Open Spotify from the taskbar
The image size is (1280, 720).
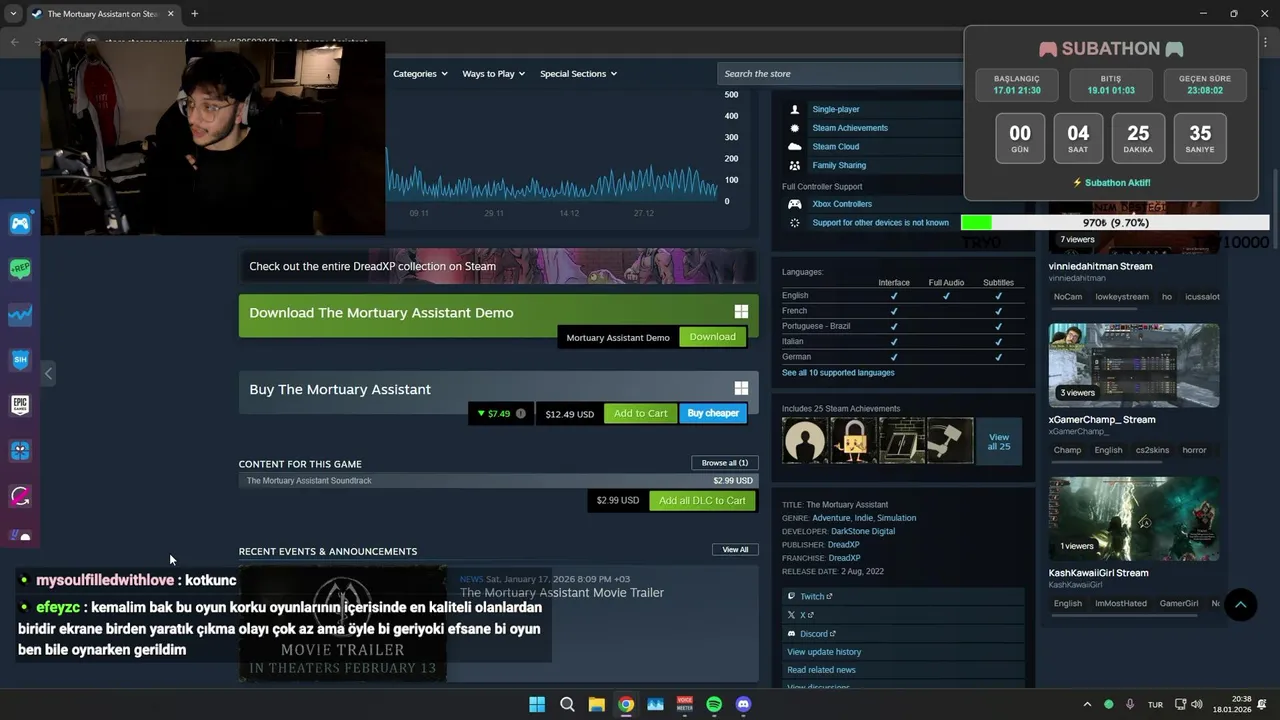(x=714, y=704)
